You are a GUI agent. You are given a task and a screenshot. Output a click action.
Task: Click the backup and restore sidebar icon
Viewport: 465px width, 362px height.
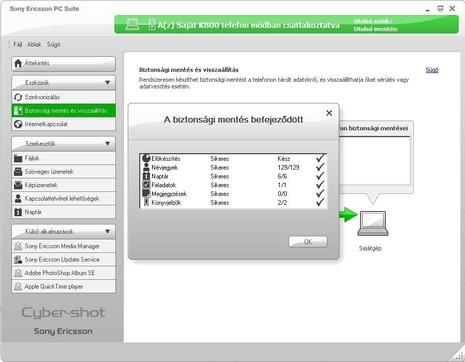18,111
